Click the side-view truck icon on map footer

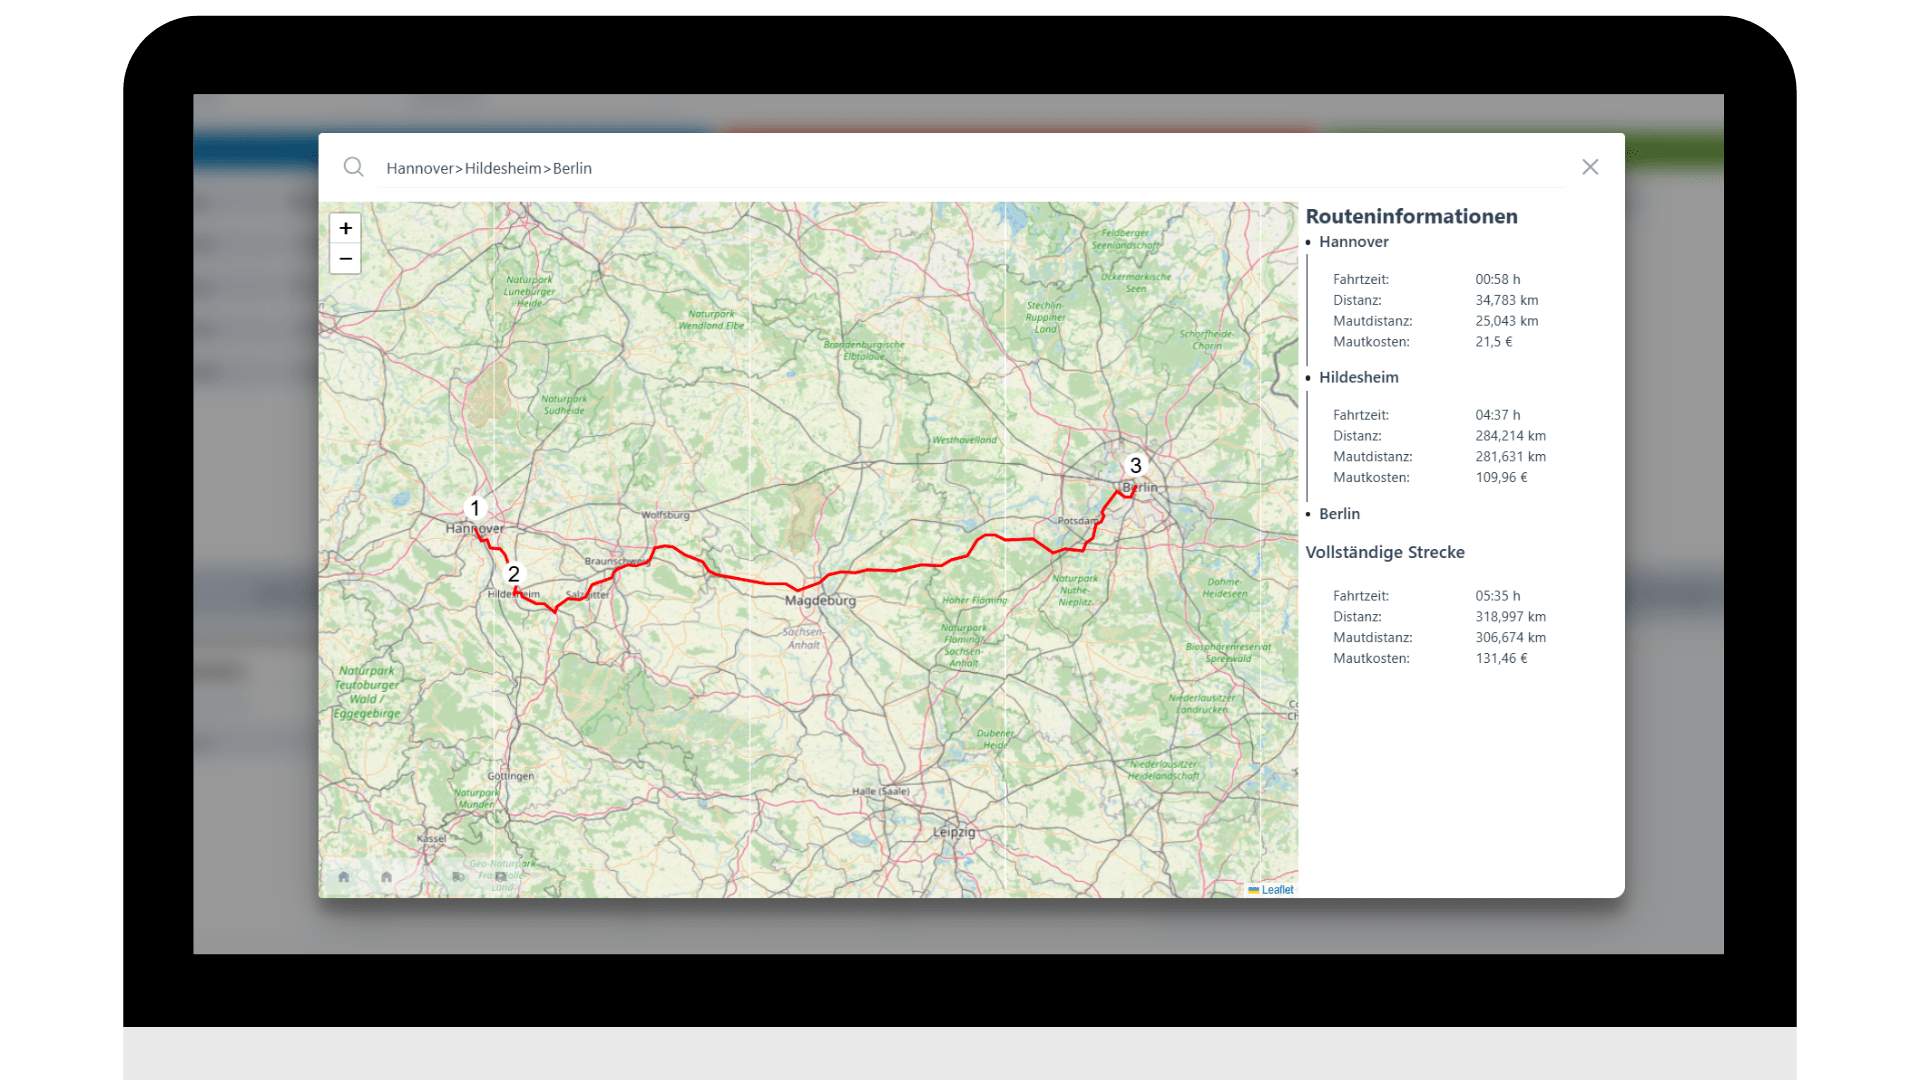coord(458,877)
